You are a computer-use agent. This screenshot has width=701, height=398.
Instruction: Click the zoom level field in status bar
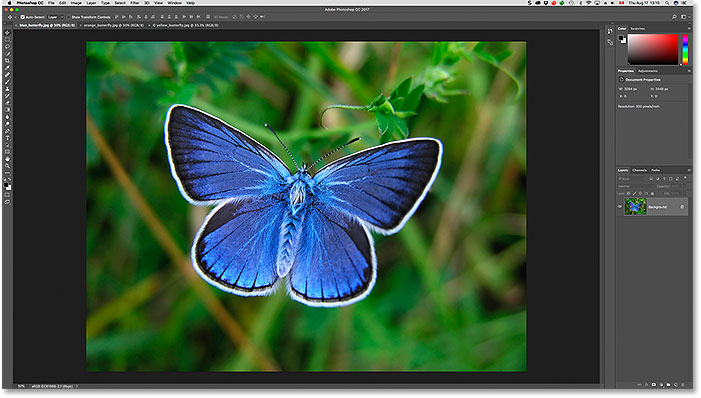(21, 386)
